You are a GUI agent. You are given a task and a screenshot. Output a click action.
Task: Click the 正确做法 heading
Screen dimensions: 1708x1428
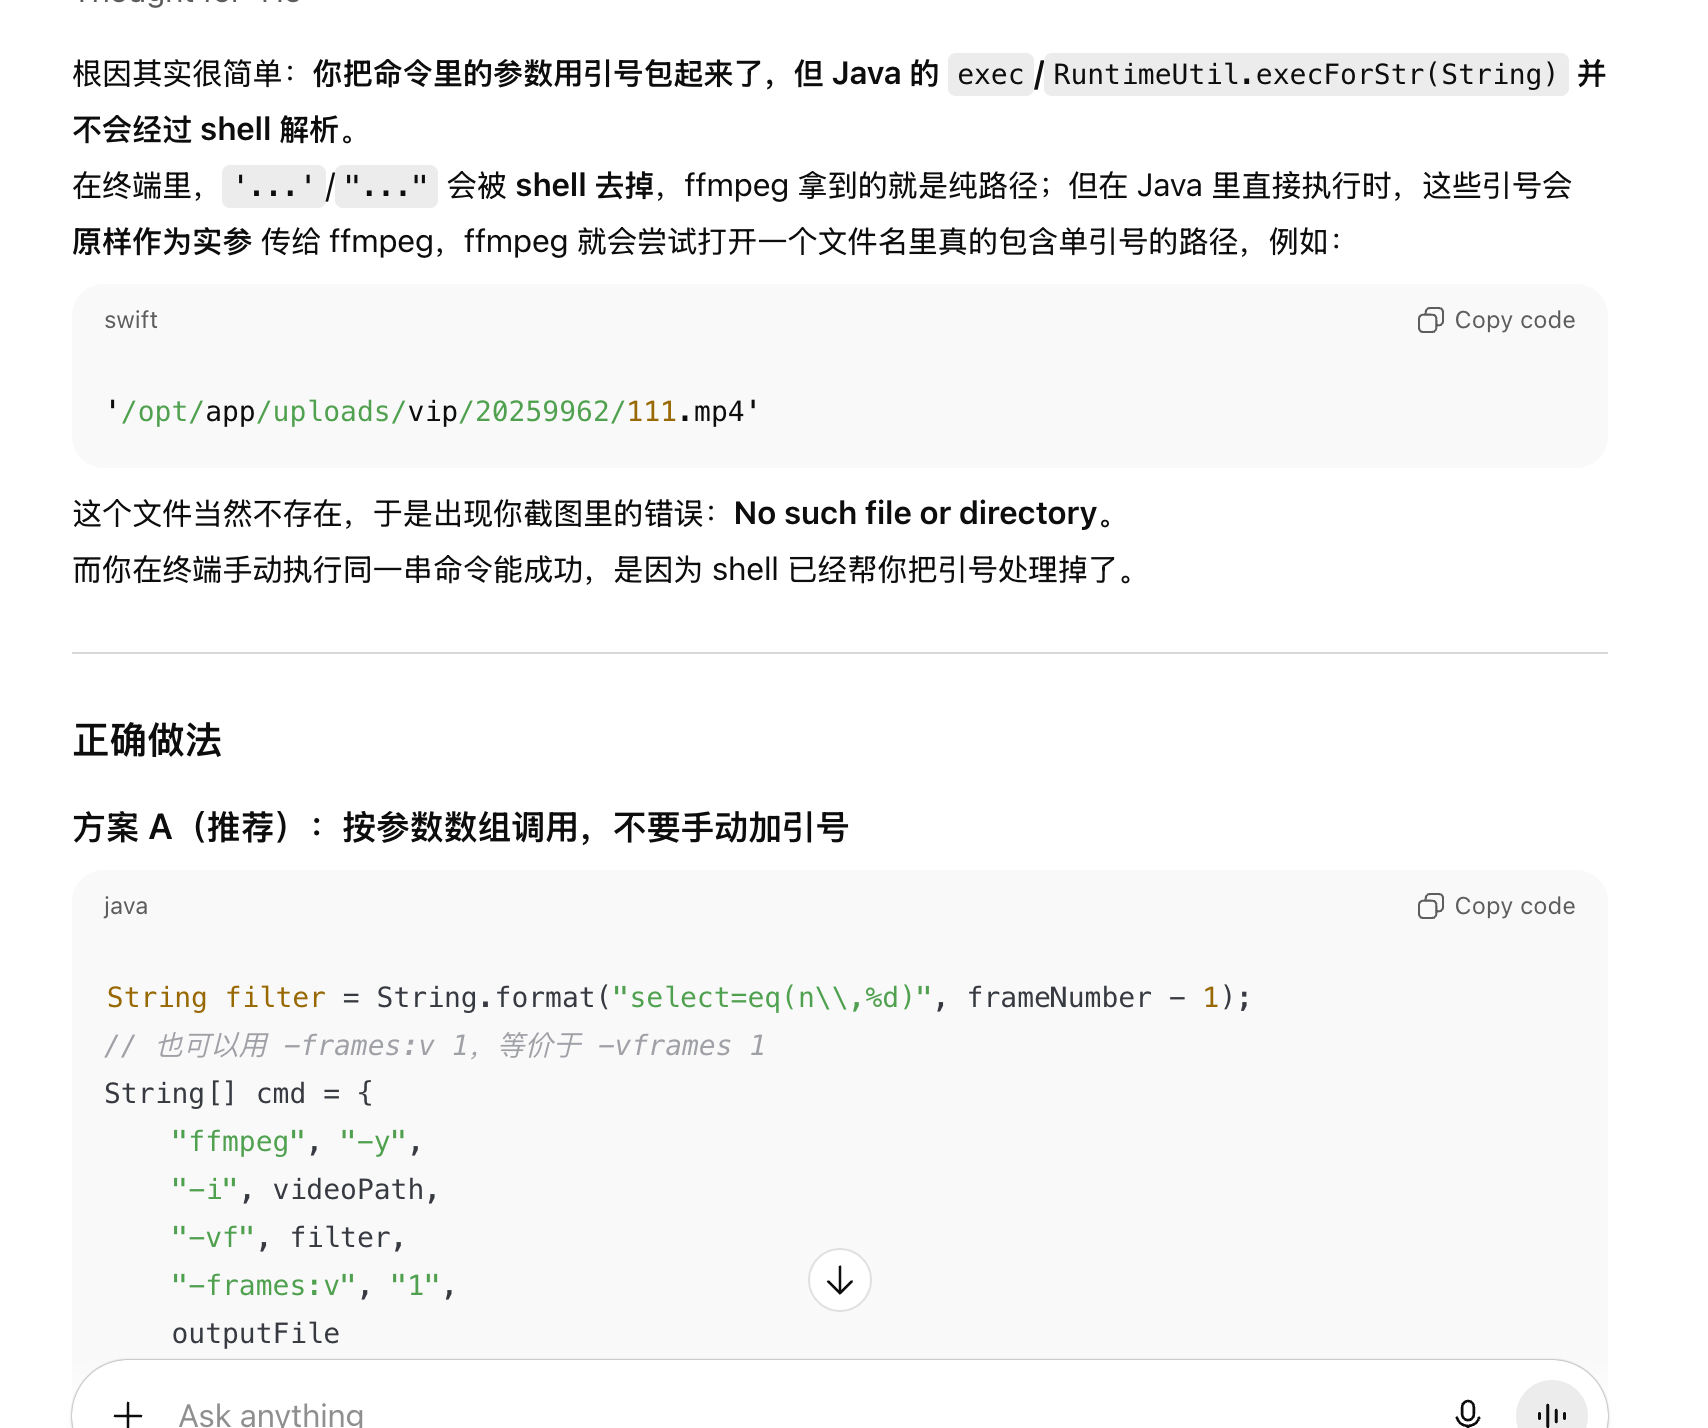point(147,740)
